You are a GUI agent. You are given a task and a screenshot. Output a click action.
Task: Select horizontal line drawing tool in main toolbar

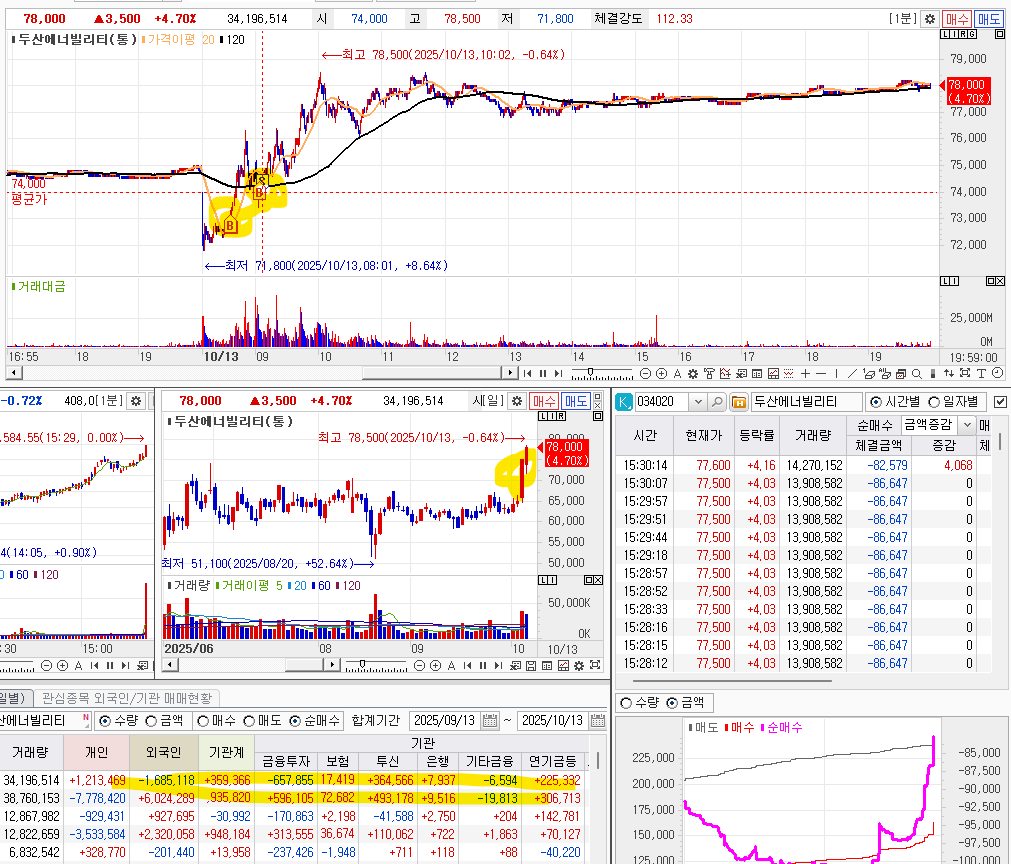(821, 373)
